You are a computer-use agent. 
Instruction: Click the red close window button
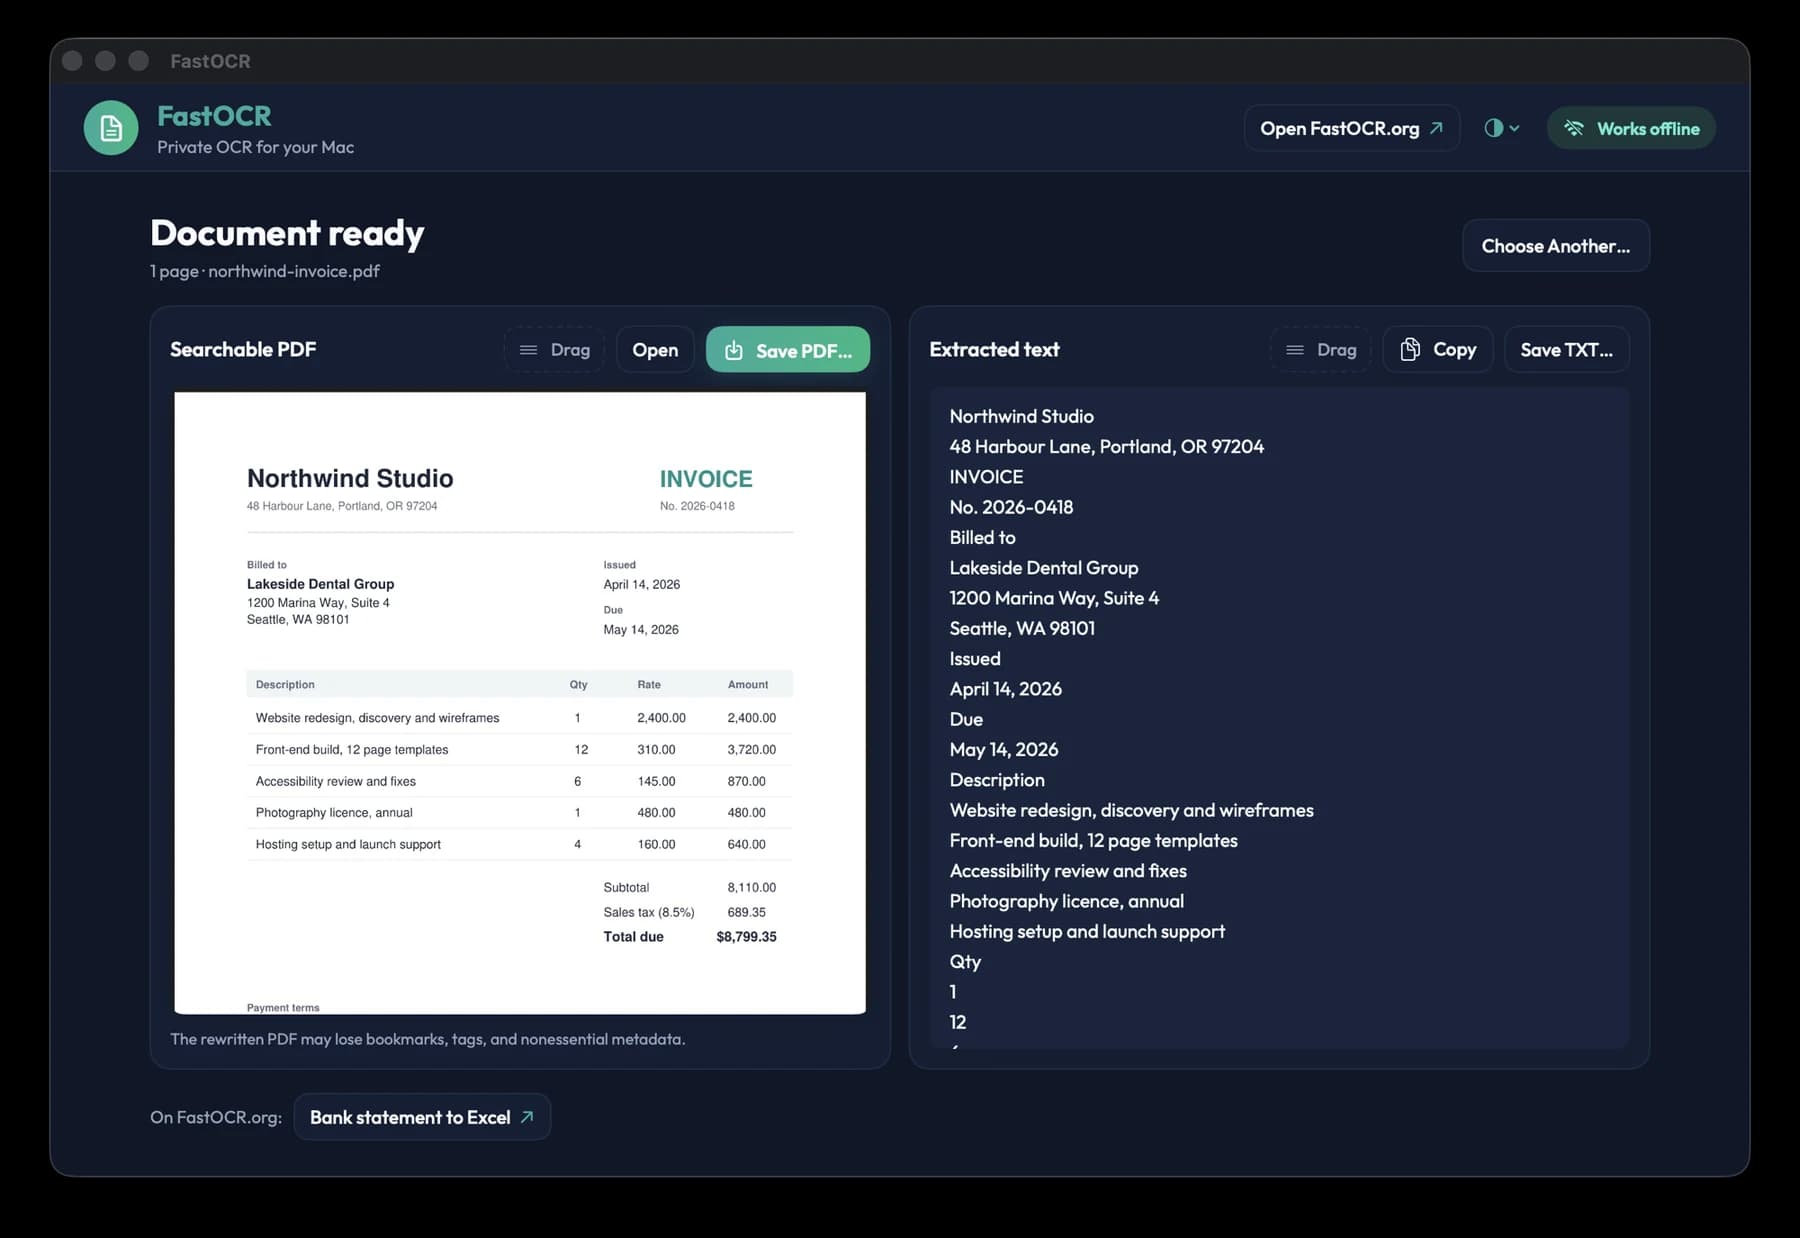72,61
